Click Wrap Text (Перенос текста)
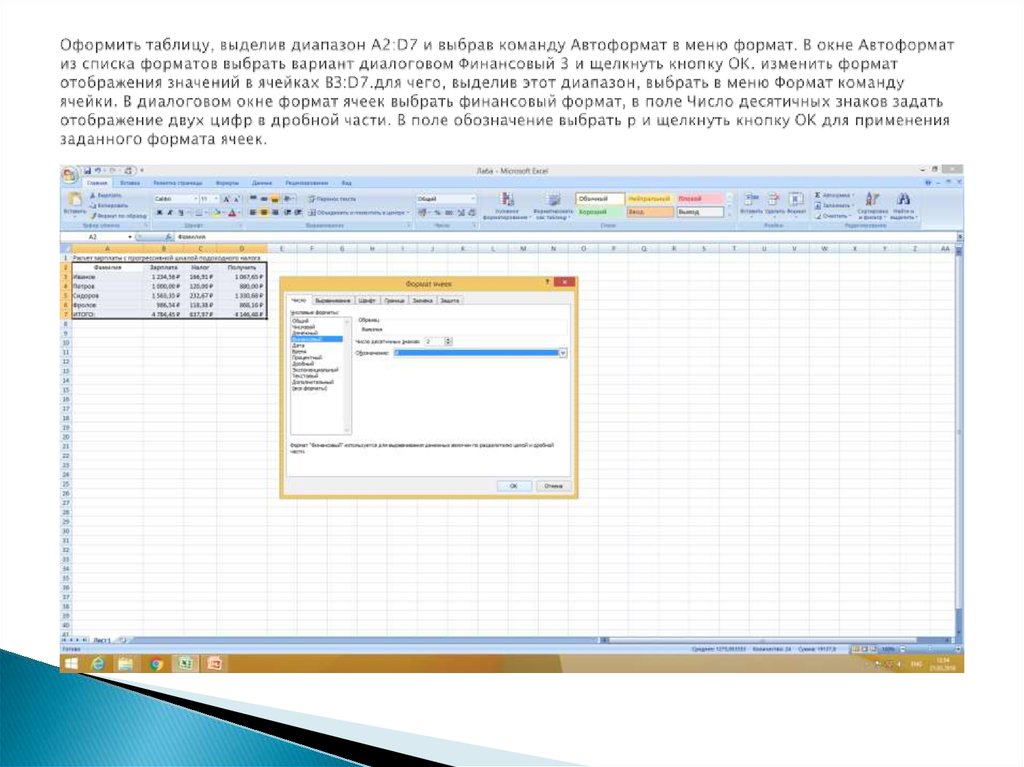Image resolution: width=1024 pixels, height=767 pixels. 332,199
